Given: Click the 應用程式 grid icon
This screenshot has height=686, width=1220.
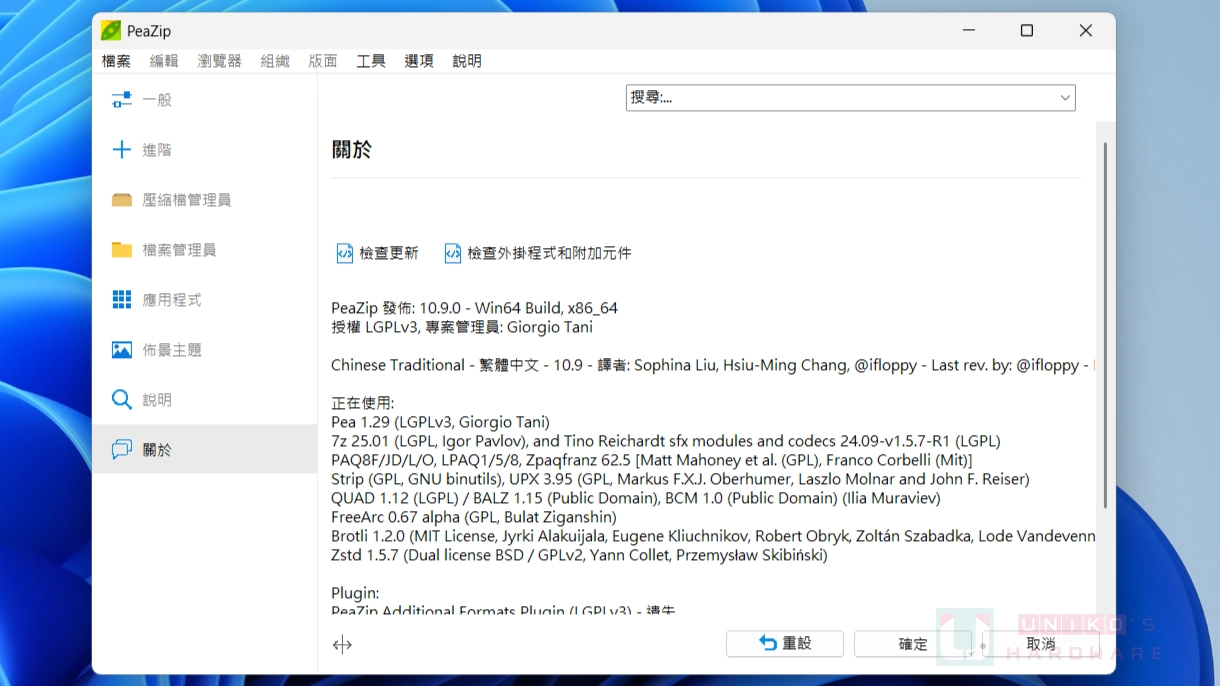Looking at the screenshot, I should click(x=122, y=300).
